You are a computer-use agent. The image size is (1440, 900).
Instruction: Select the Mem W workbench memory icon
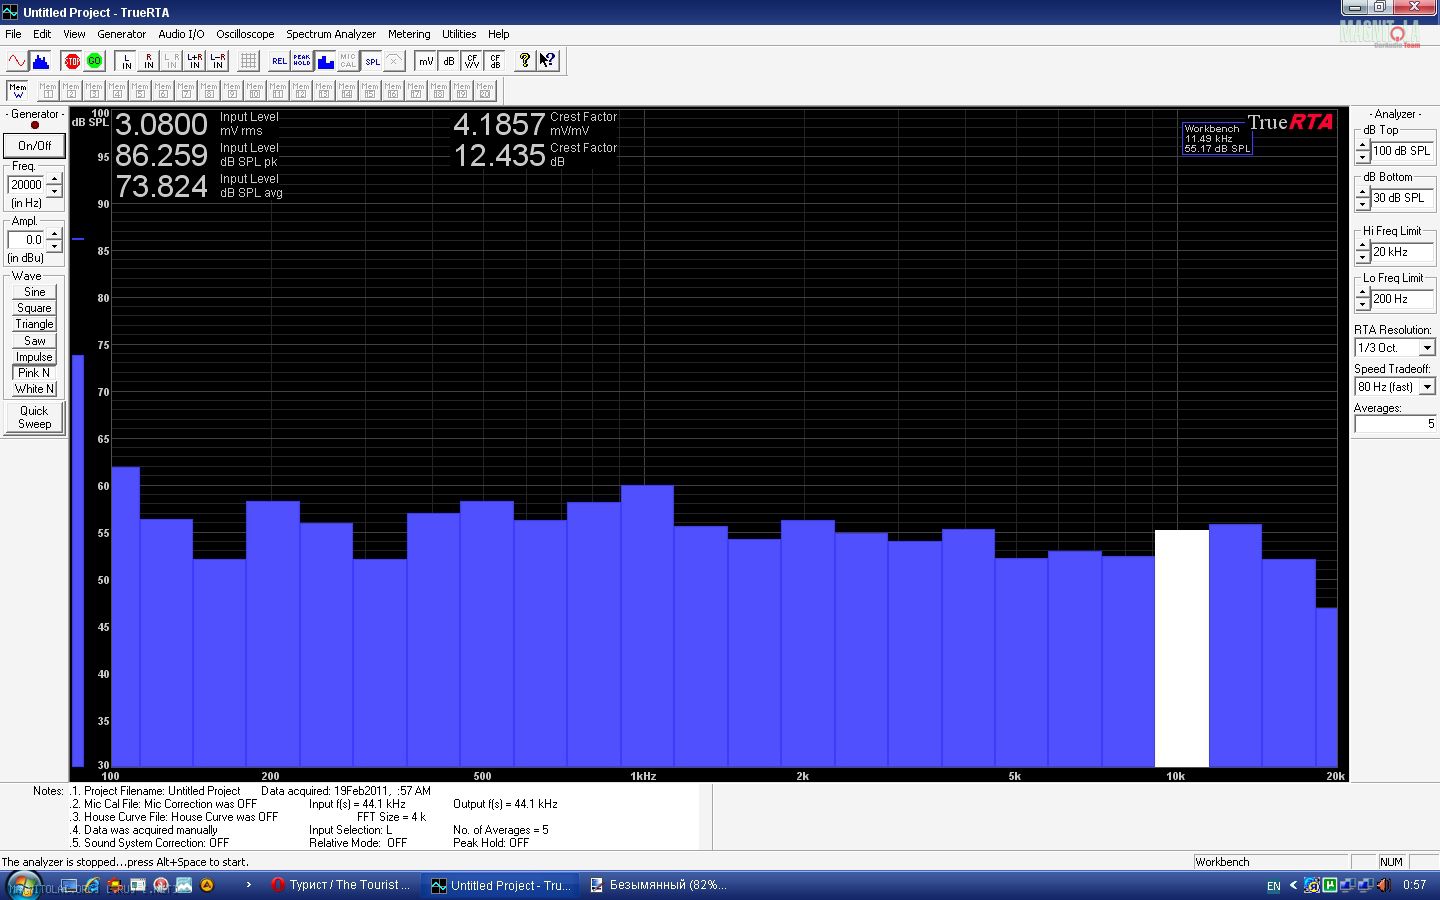[x=18, y=91]
